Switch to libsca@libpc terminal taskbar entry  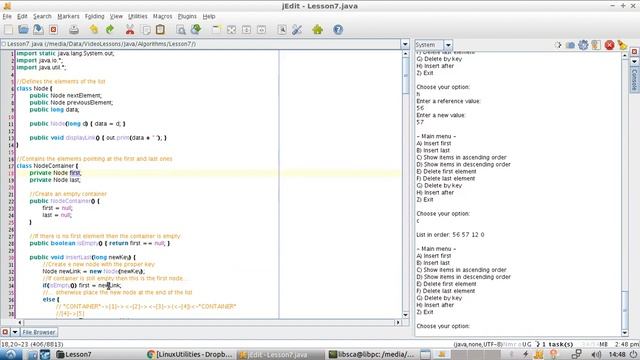coord(371,354)
